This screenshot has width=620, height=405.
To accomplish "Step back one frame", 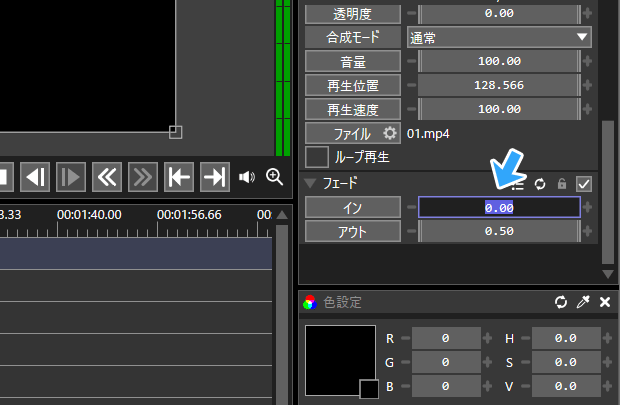I will (35, 177).
